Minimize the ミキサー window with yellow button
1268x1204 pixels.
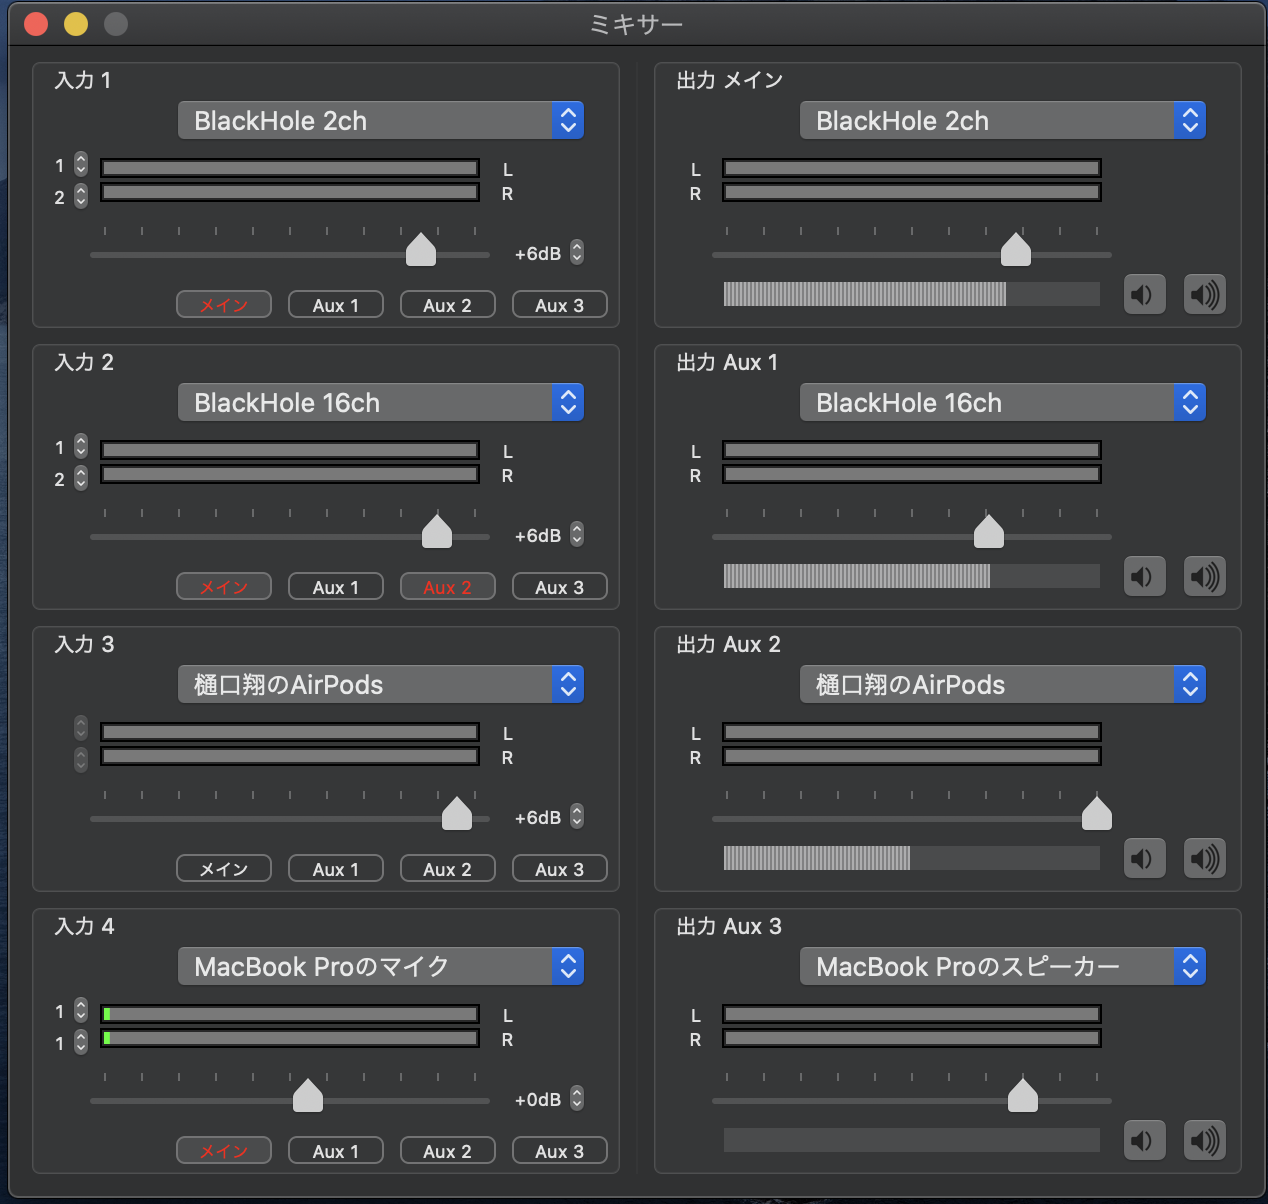click(x=76, y=24)
